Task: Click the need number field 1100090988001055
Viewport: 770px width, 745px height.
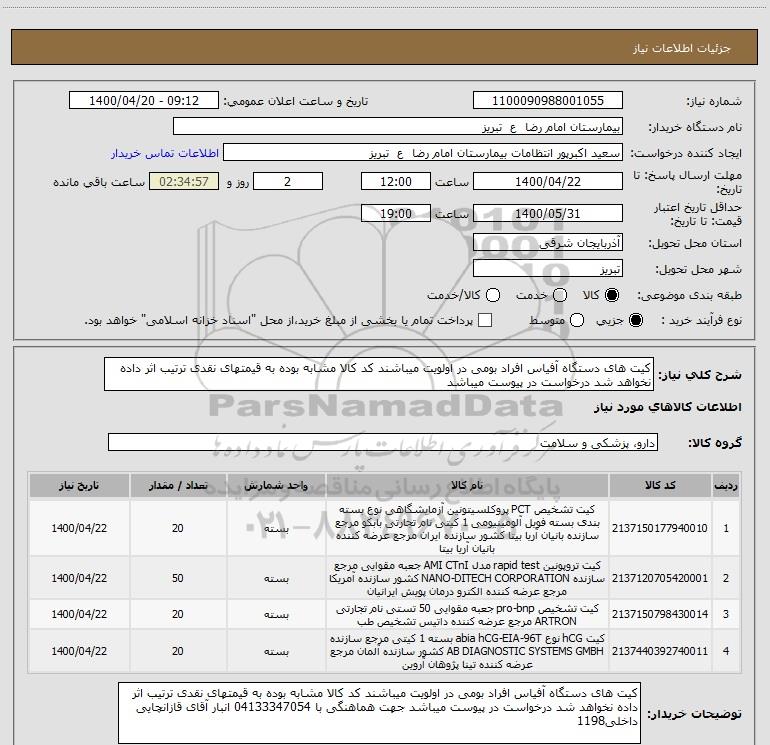Action: (x=548, y=101)
